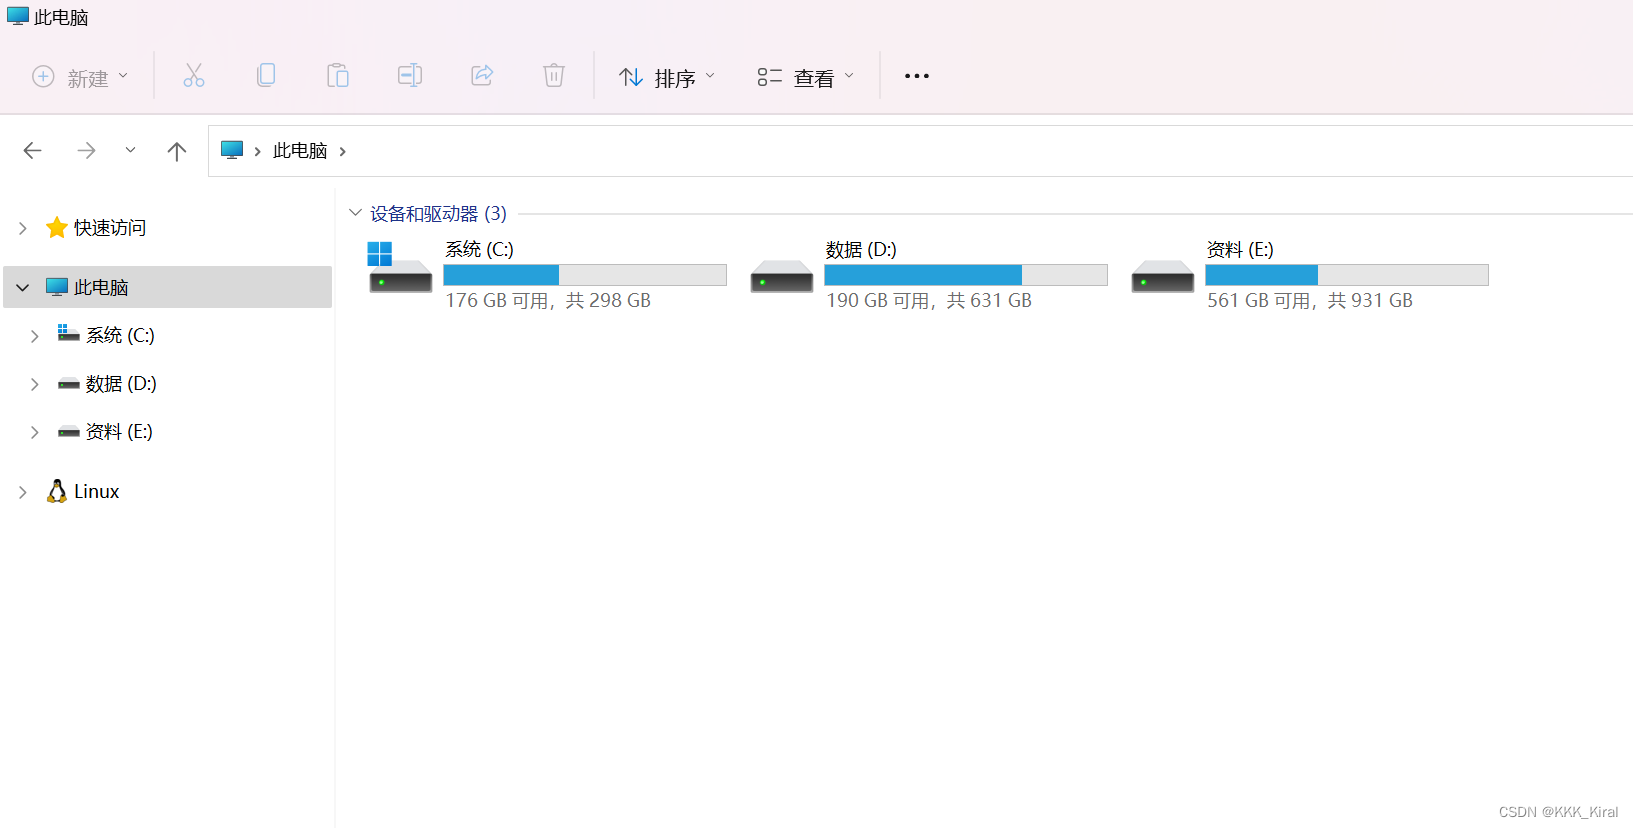Click text 561 GB 可用, 共 931 GB
The width and height of the screenshot is (1633, 828).
pyautogui.click(x=1310, y=301)
